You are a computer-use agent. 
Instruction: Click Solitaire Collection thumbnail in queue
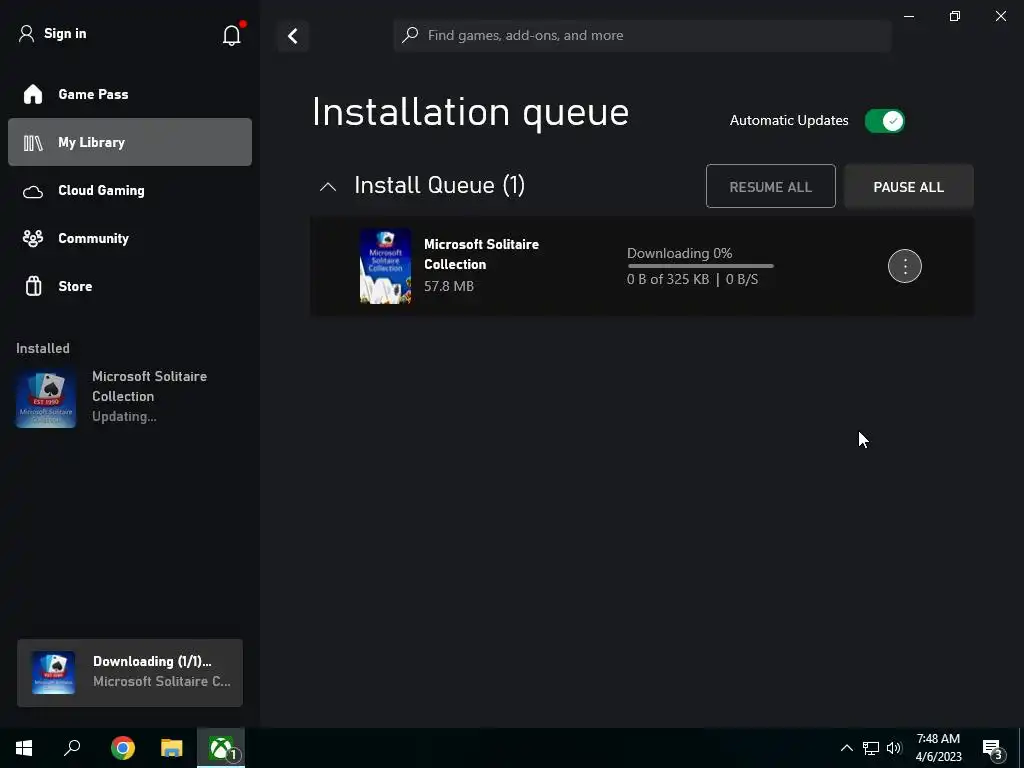[x=385, y=266]
